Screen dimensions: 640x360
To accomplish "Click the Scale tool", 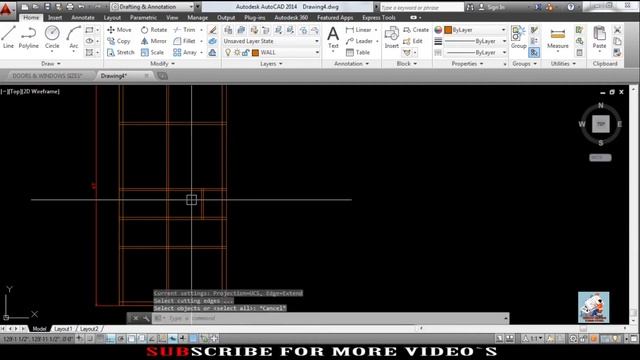I will coord(152,53).
